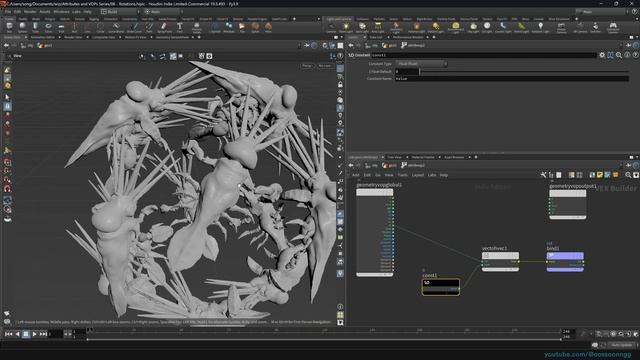Select the Grid shelf tool
The height and width of the screenshot is (360, 640).
tap(61, 27)
